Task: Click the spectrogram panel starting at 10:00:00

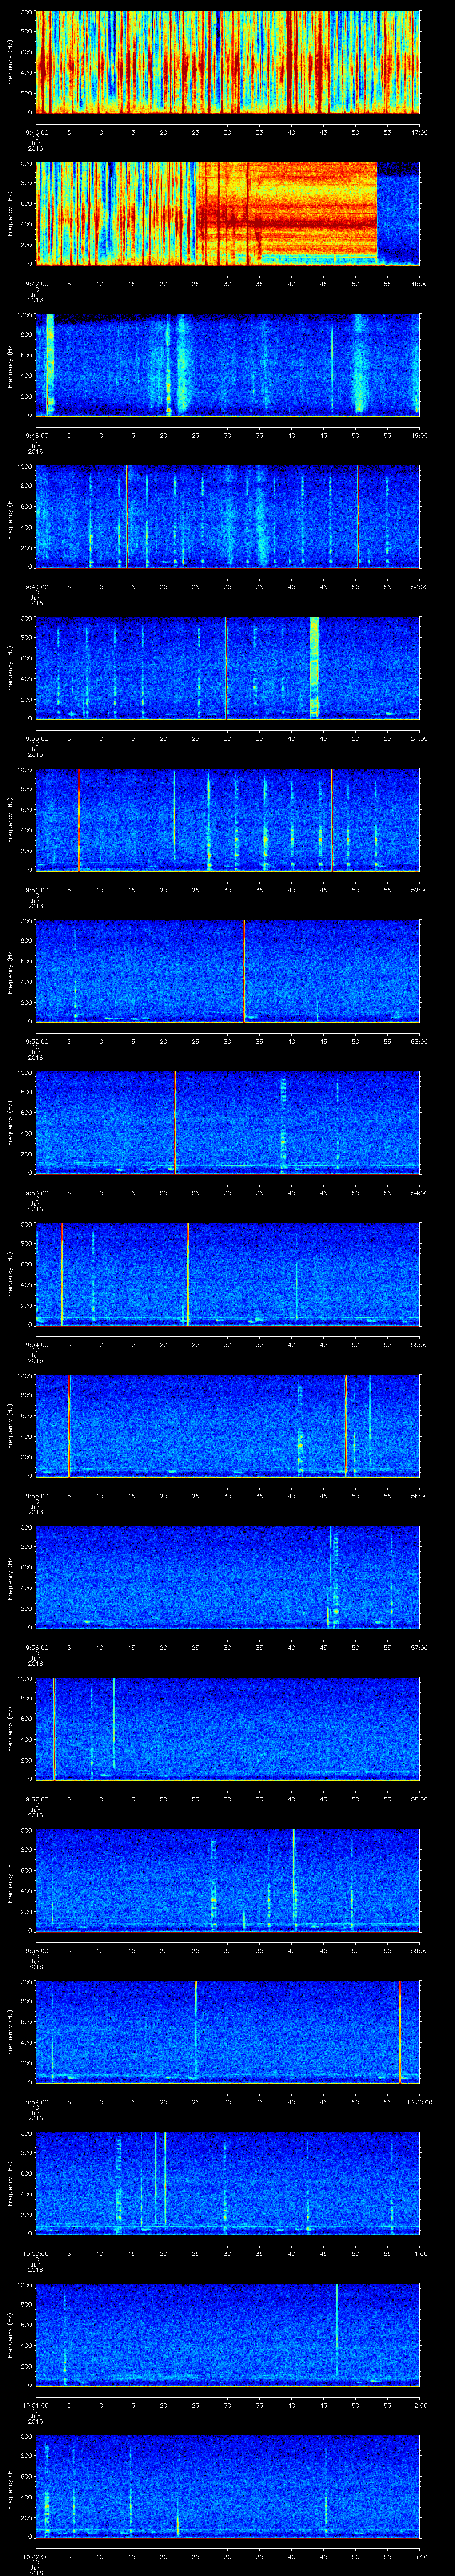Action: click(x=227, y=2183)
